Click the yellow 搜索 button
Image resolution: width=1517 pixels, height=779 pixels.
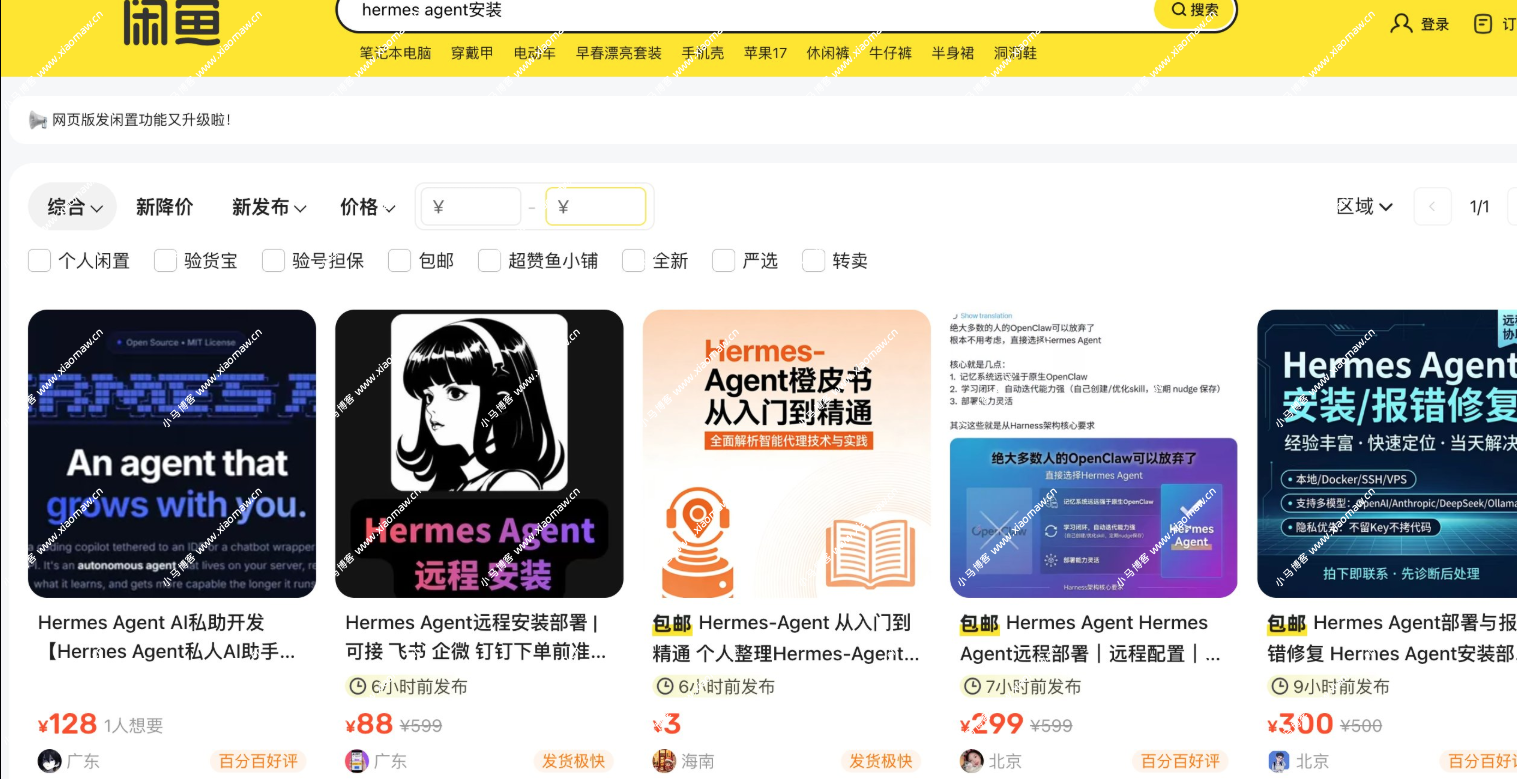pyautogui.click(x=1195, y=10)
